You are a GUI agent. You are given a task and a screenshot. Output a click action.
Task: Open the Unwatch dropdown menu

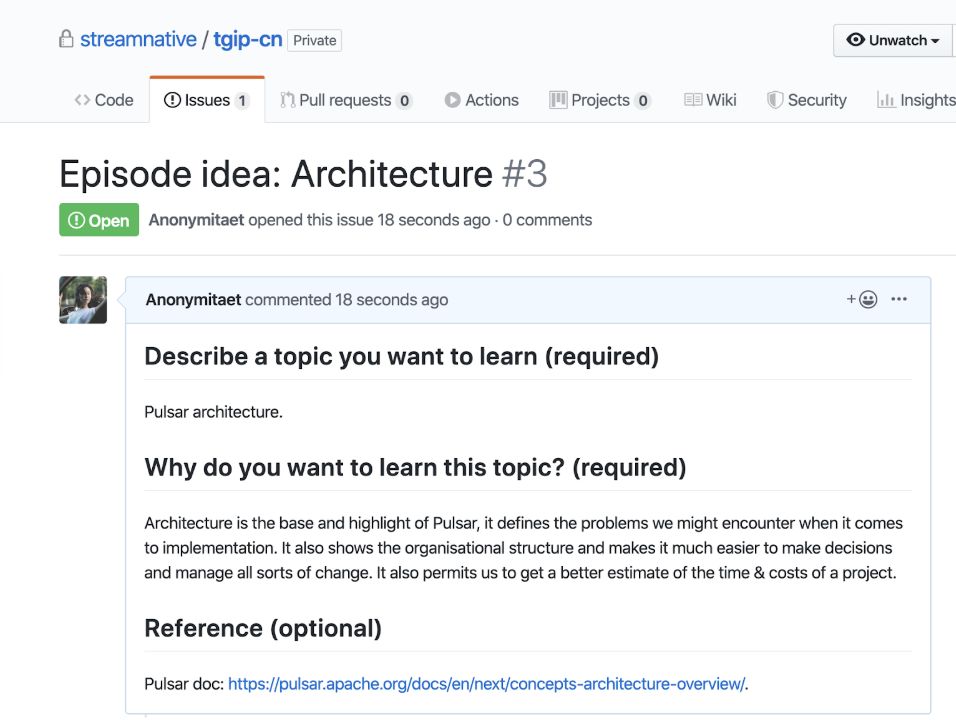(x=893, y=40)
